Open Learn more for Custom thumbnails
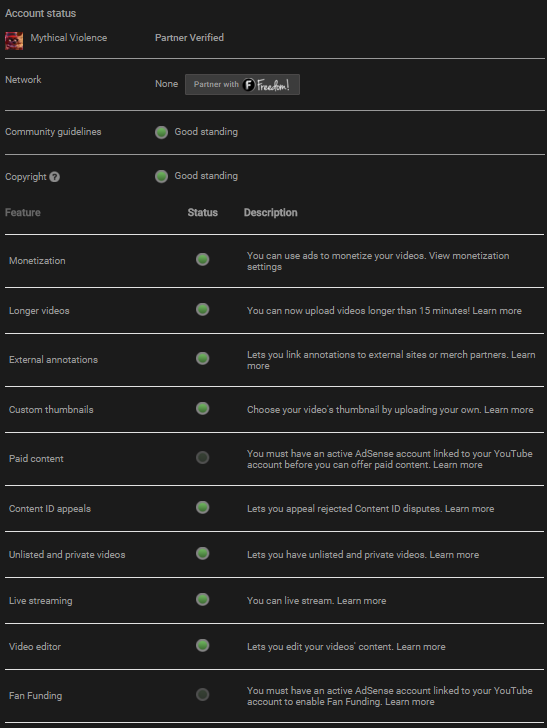The height and width of the screenshot is (728, 547). (x=508, y=410)
